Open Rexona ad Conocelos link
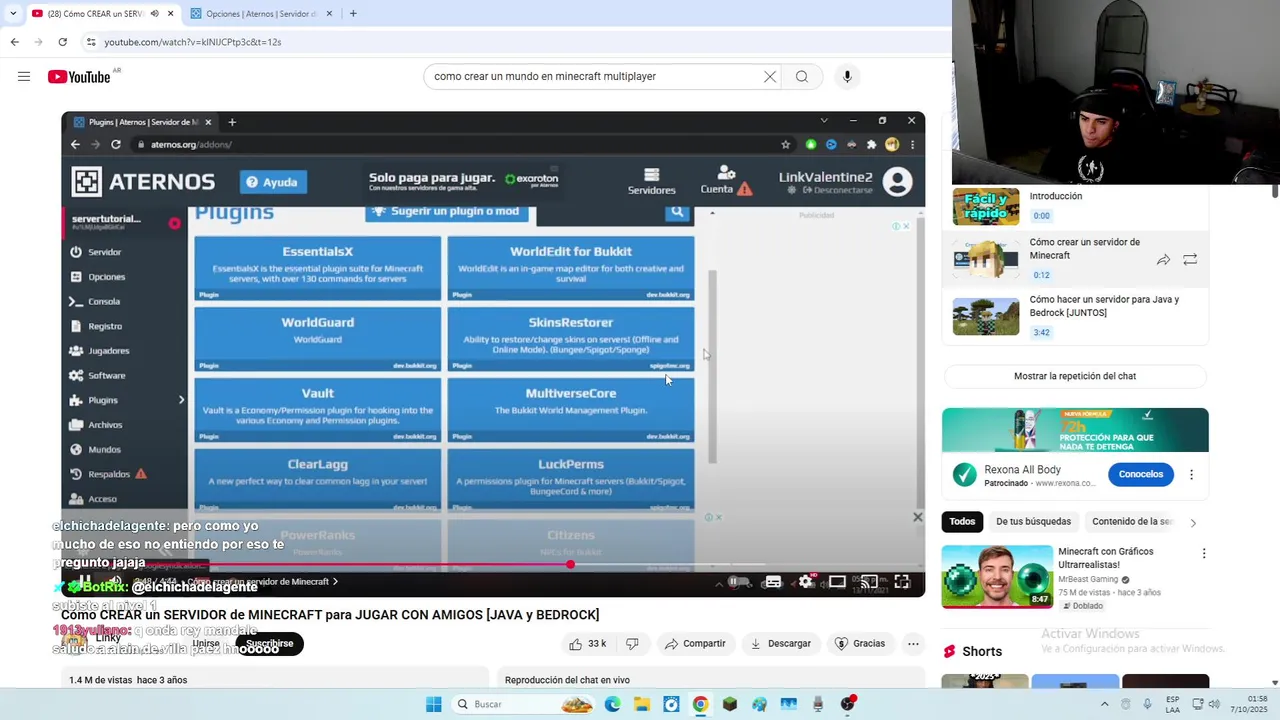 1141,474
